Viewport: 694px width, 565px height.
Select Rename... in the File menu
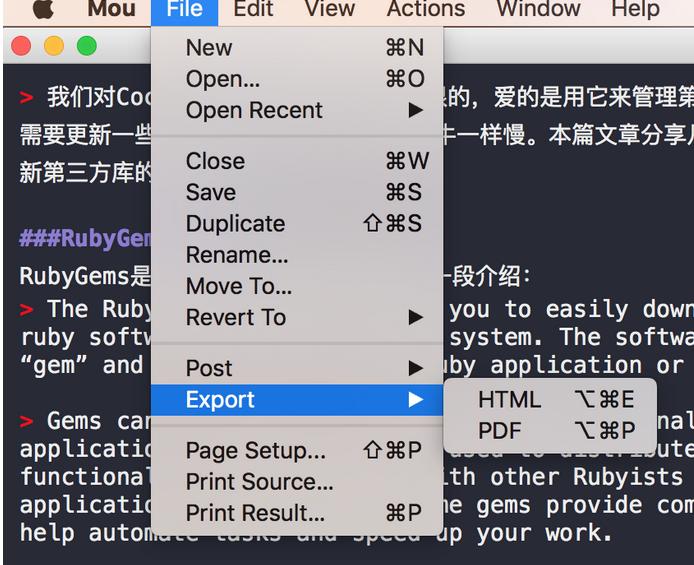point(297,255)
